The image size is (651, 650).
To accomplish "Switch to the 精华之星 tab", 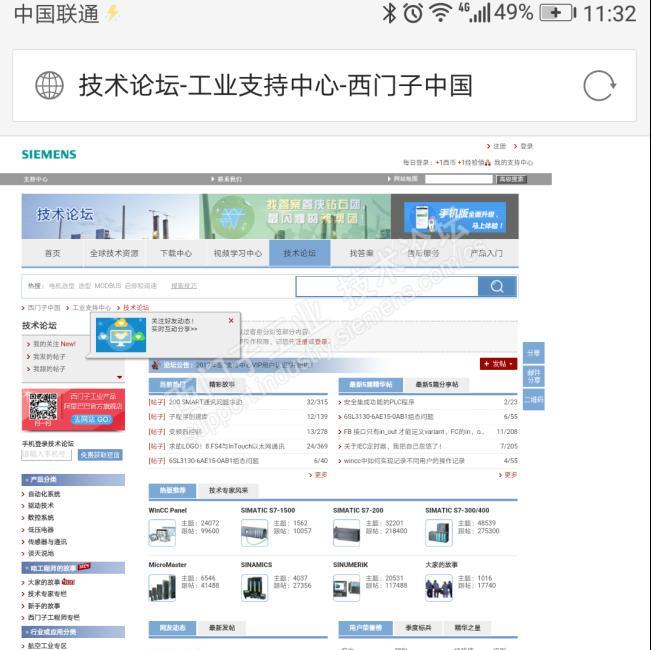I will 467,628.
